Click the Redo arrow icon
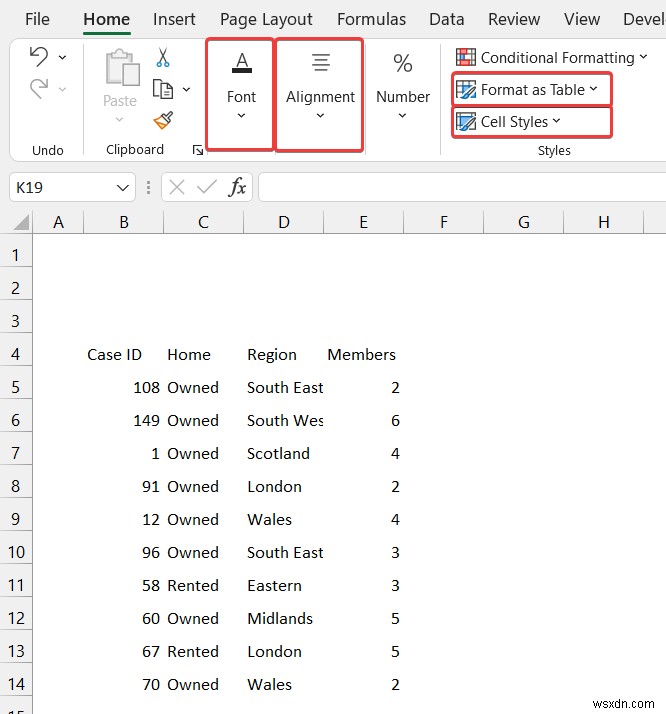The height and width of the screenshot is (714, 666). coord(38,90)
